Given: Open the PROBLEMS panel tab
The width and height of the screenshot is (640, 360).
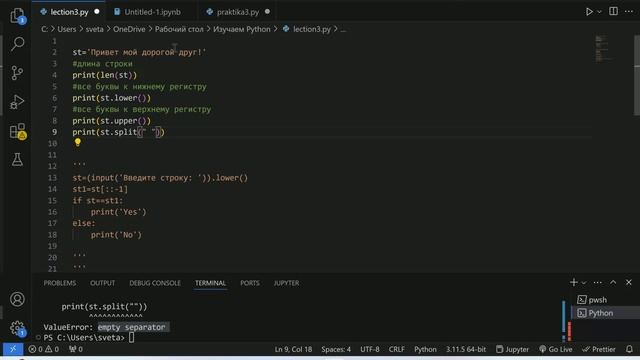Looking at the screenshot, I should pyautogui.click(x=60, y=283).
